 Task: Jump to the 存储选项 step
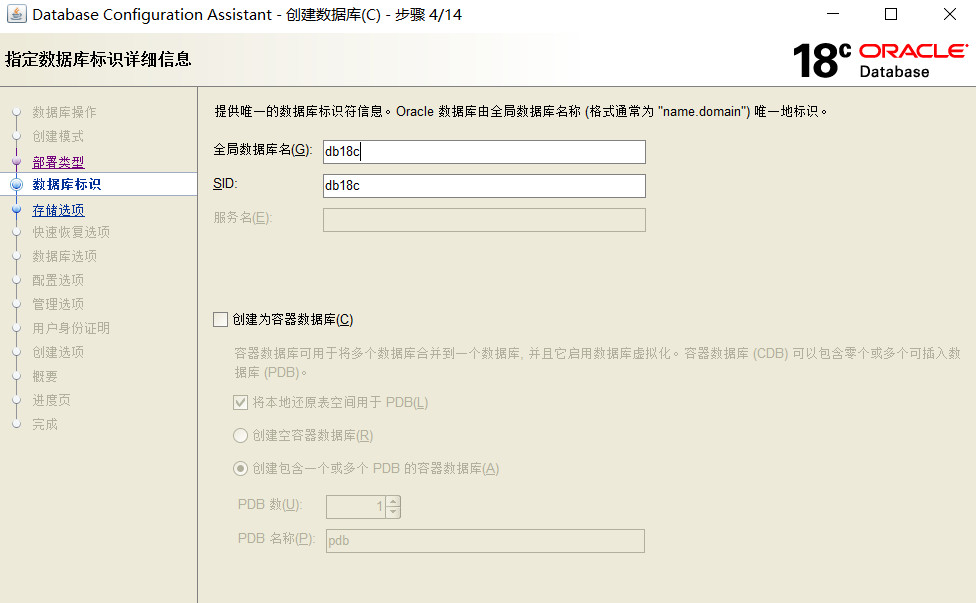[x=58, y=210]
